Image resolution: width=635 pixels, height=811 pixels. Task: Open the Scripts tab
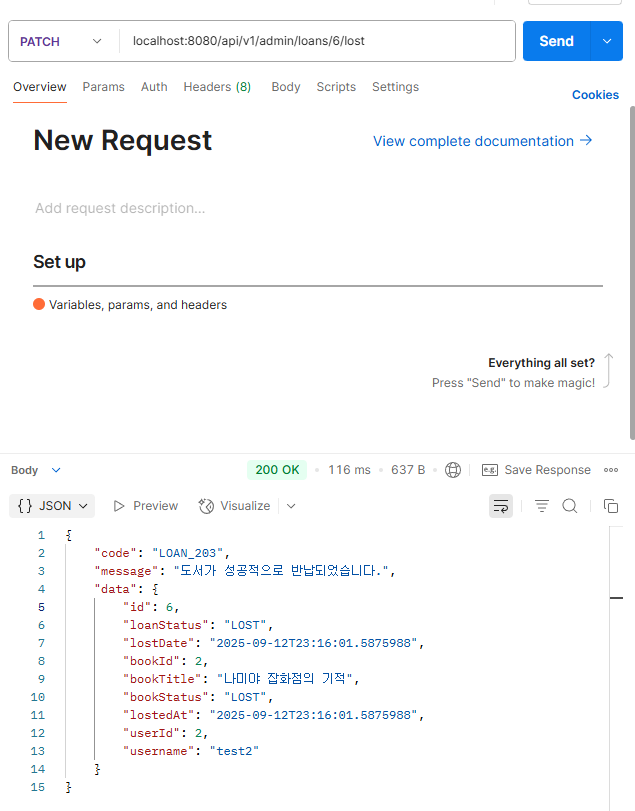(x=336, y=87)
